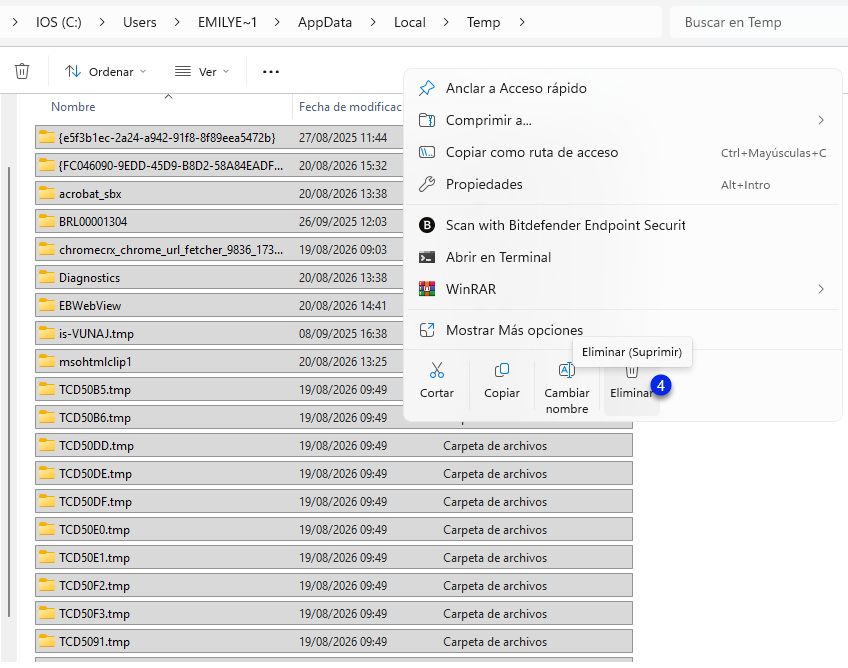The height and width of the screenshot is (668, 848).
Task: Click the toolbar trash delete icon
Action: 22,71
